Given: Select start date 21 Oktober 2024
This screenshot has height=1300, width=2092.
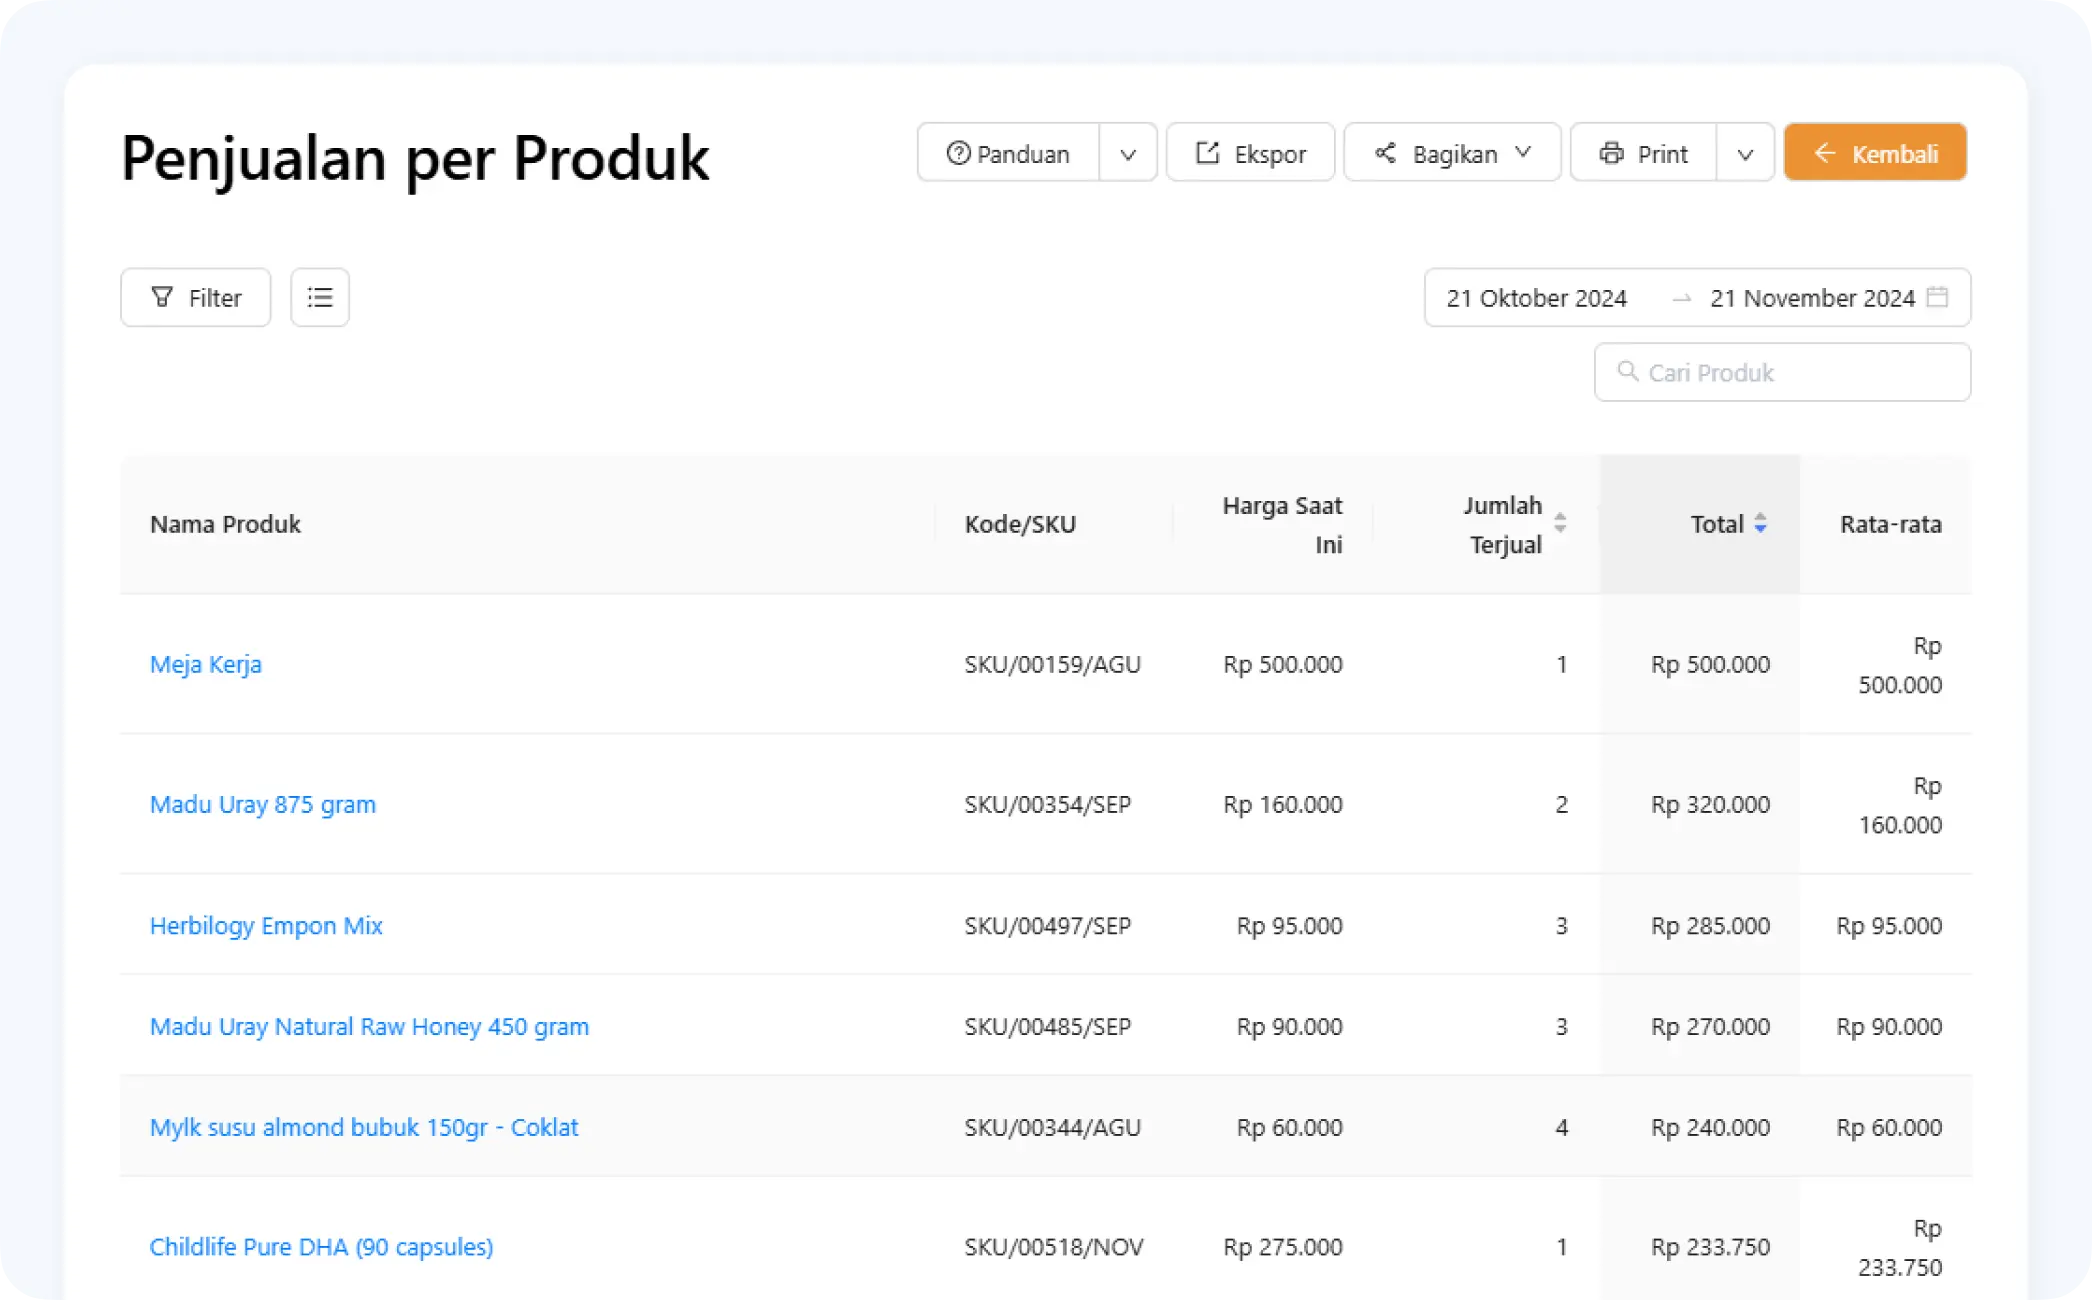Looking at the screenshot, I should [1536, 298].
